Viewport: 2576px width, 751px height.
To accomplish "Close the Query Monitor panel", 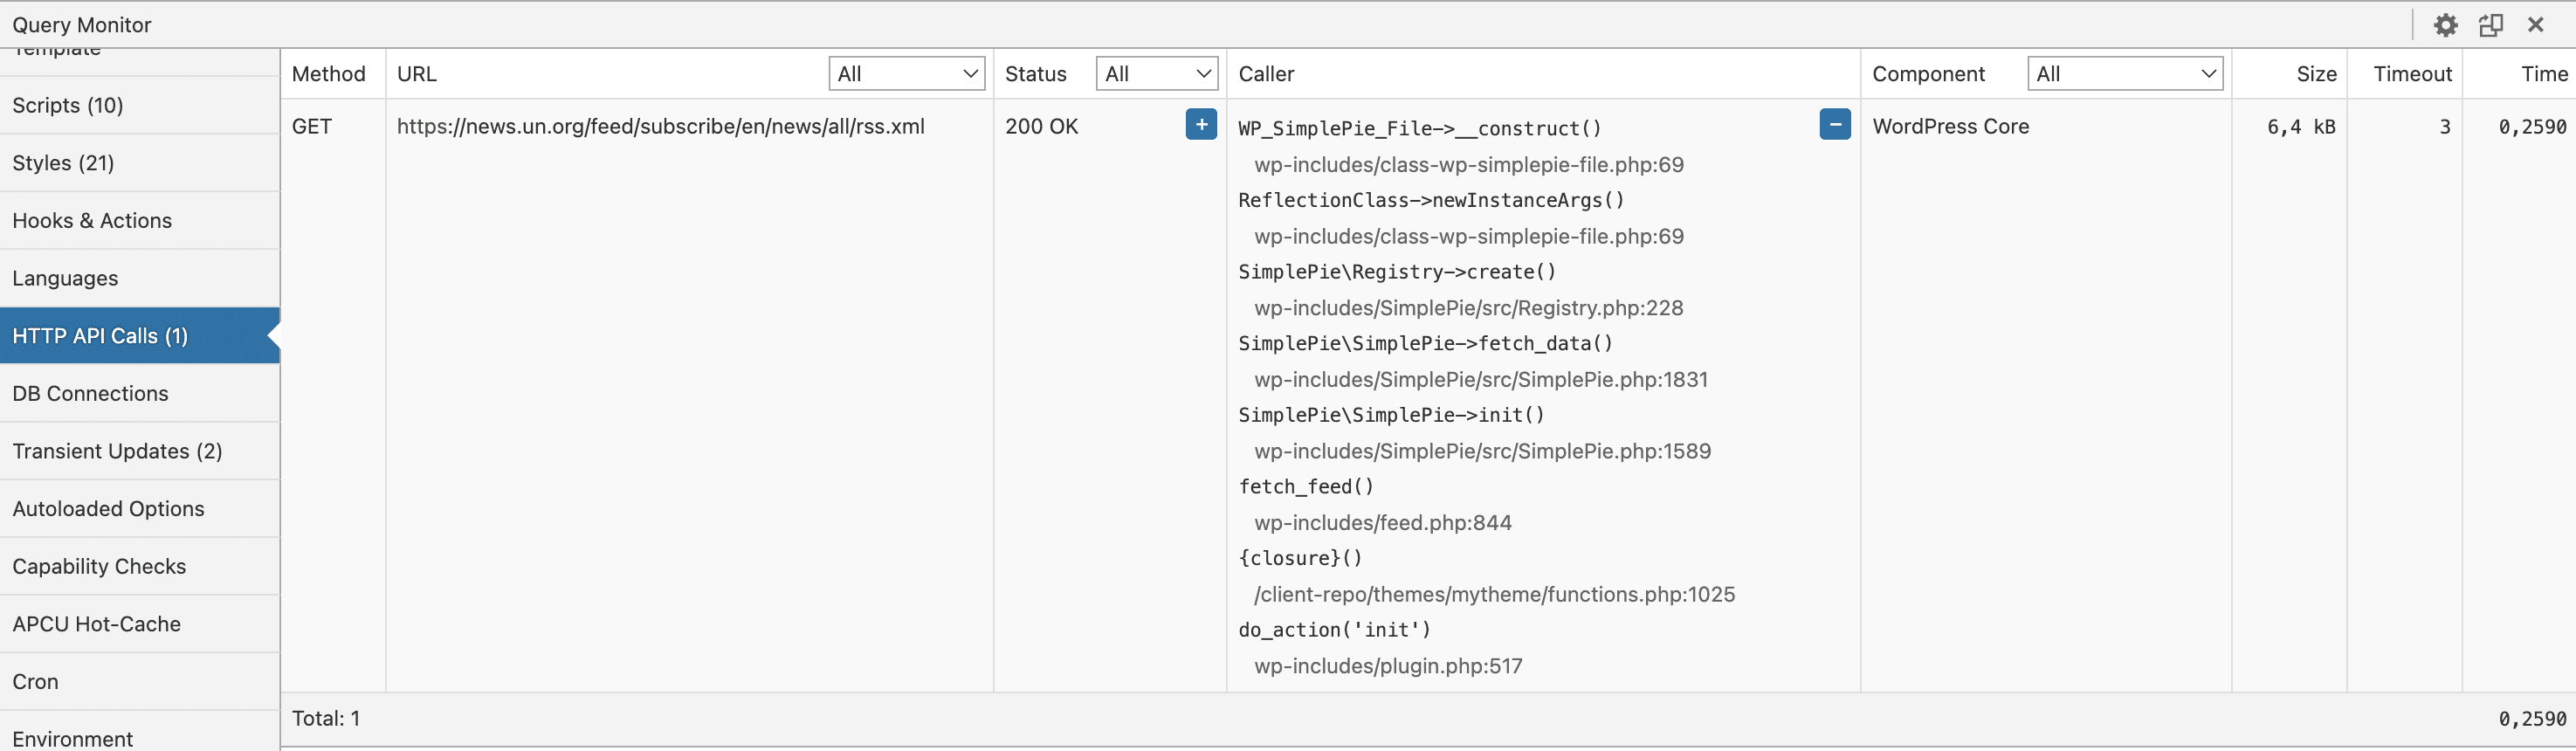I will (x=2535, y=25).
